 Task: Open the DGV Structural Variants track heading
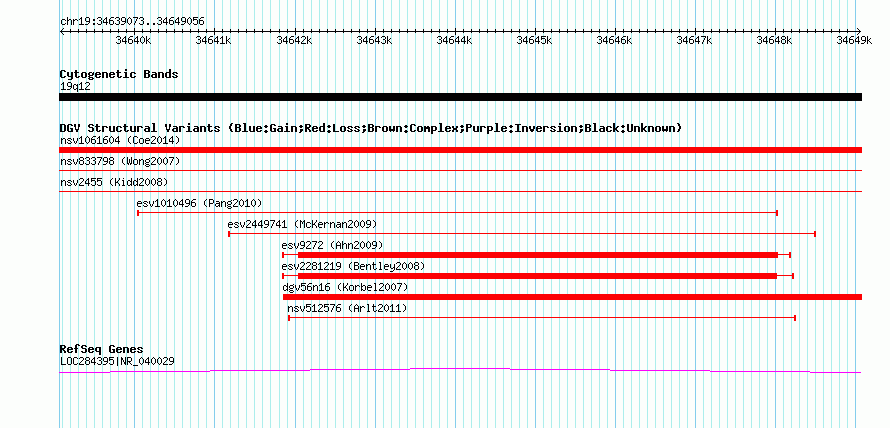point(371,128)
